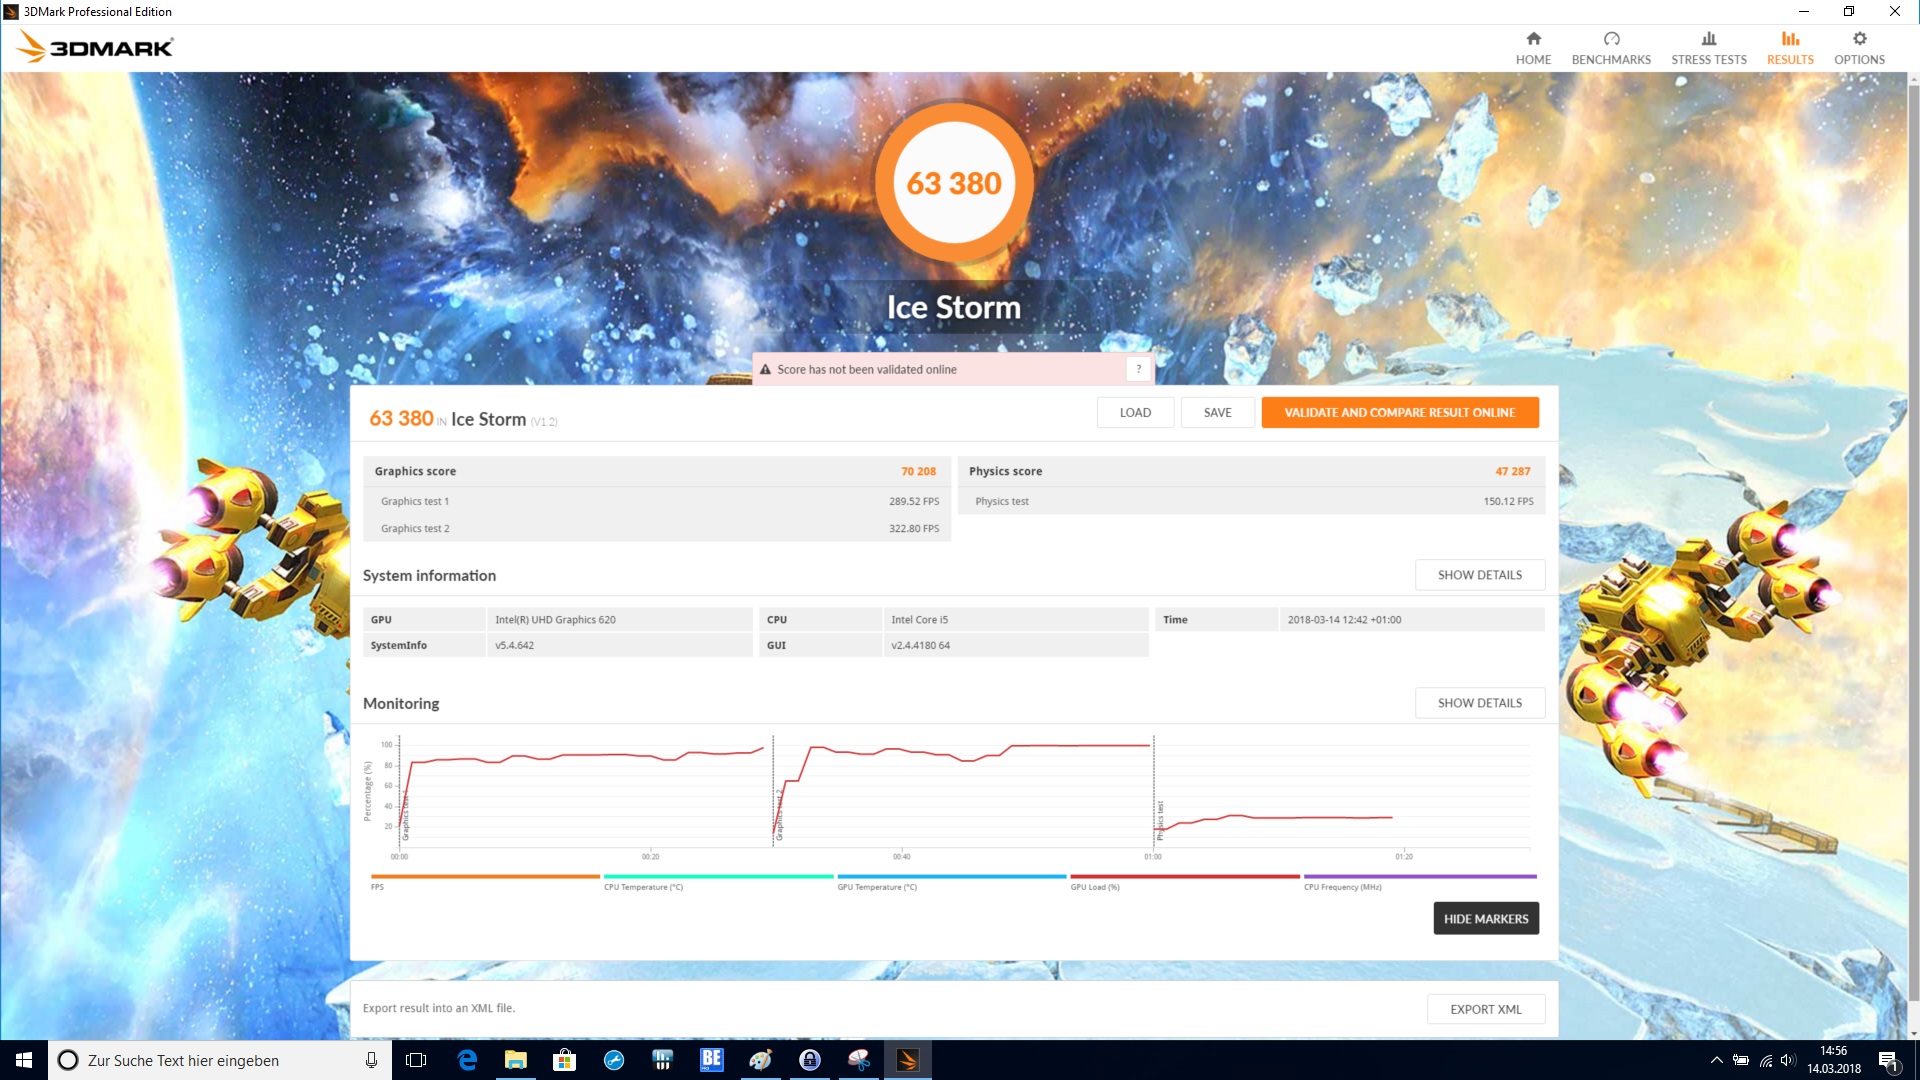Click LOAD button

pyautogui.click(x=1135, y=412)
